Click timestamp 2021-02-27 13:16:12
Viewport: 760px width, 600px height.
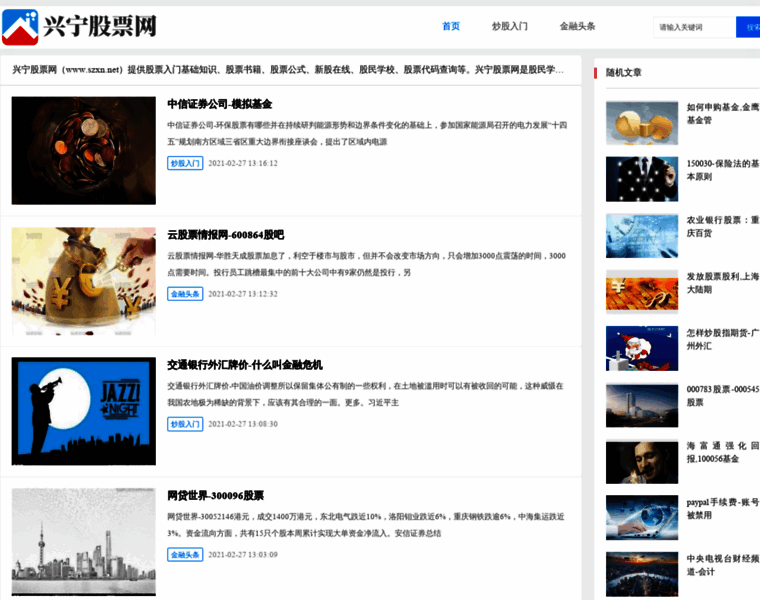point(243,163)
